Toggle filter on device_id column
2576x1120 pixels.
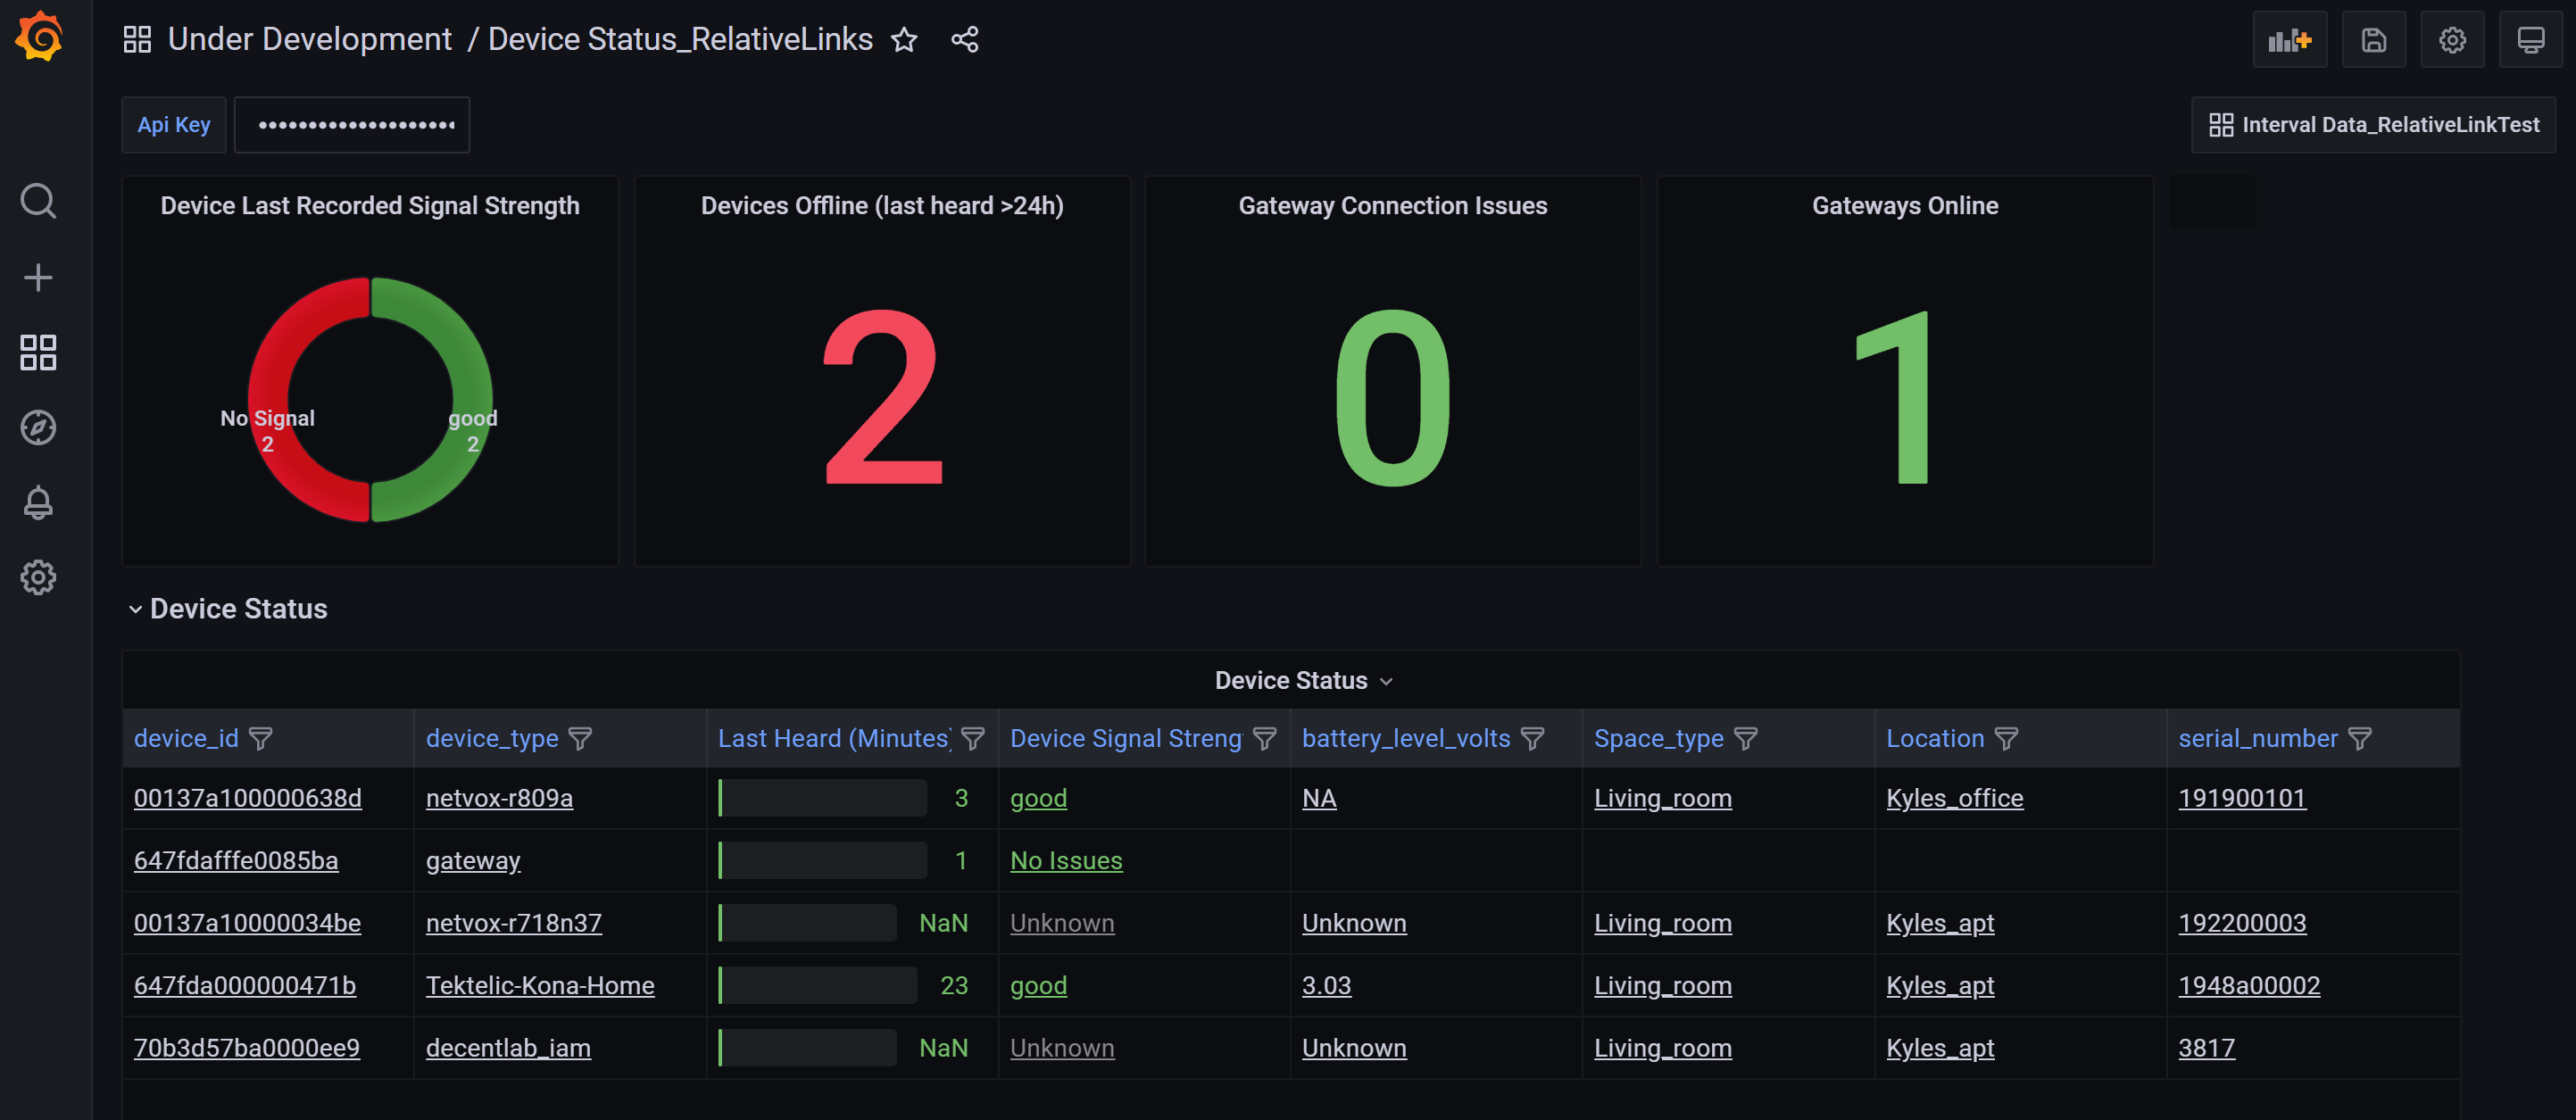[261, 739]
